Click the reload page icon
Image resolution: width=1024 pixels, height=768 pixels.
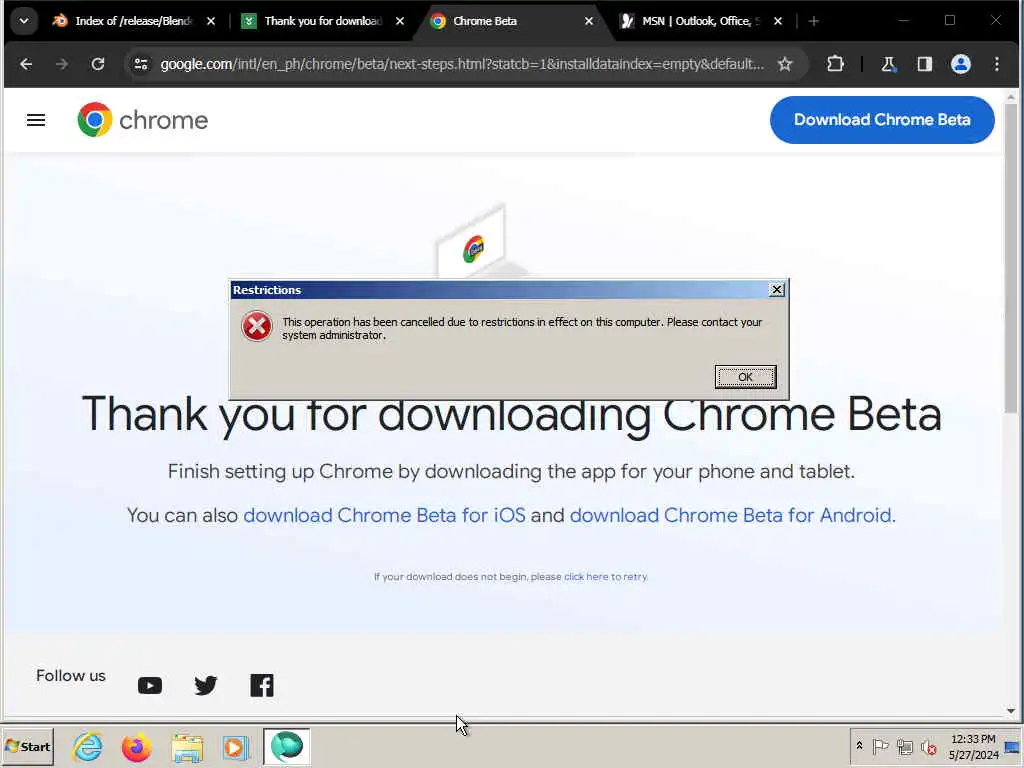[x=98, y=64]
